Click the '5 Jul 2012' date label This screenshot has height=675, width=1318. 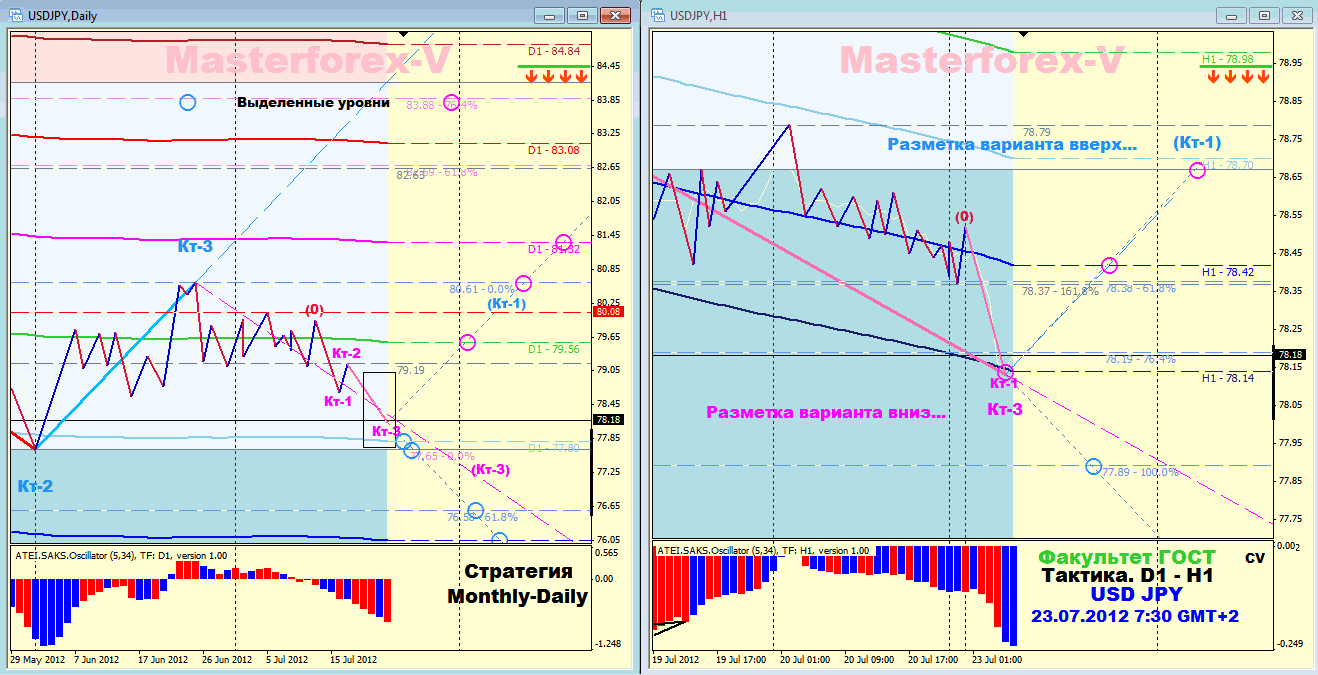[x=290, y=660]
